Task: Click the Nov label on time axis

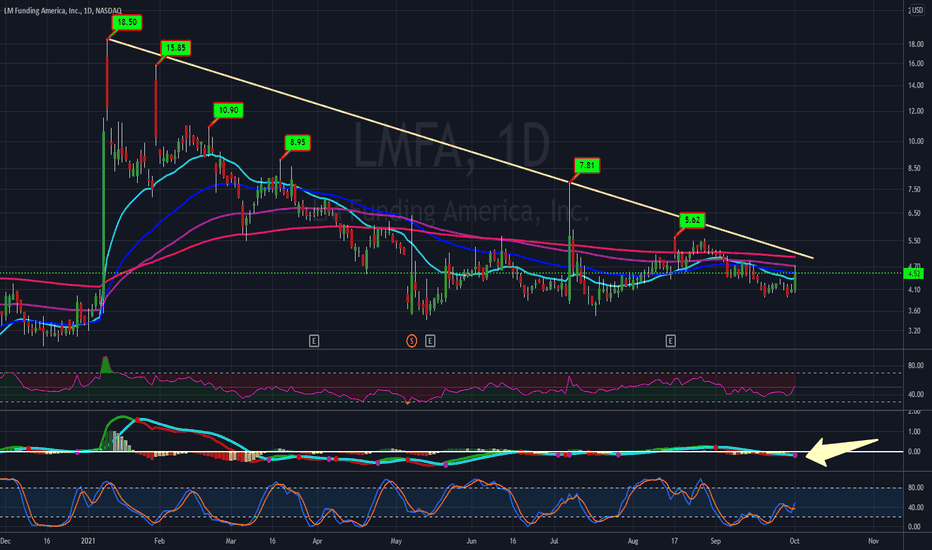Action: 873,541
